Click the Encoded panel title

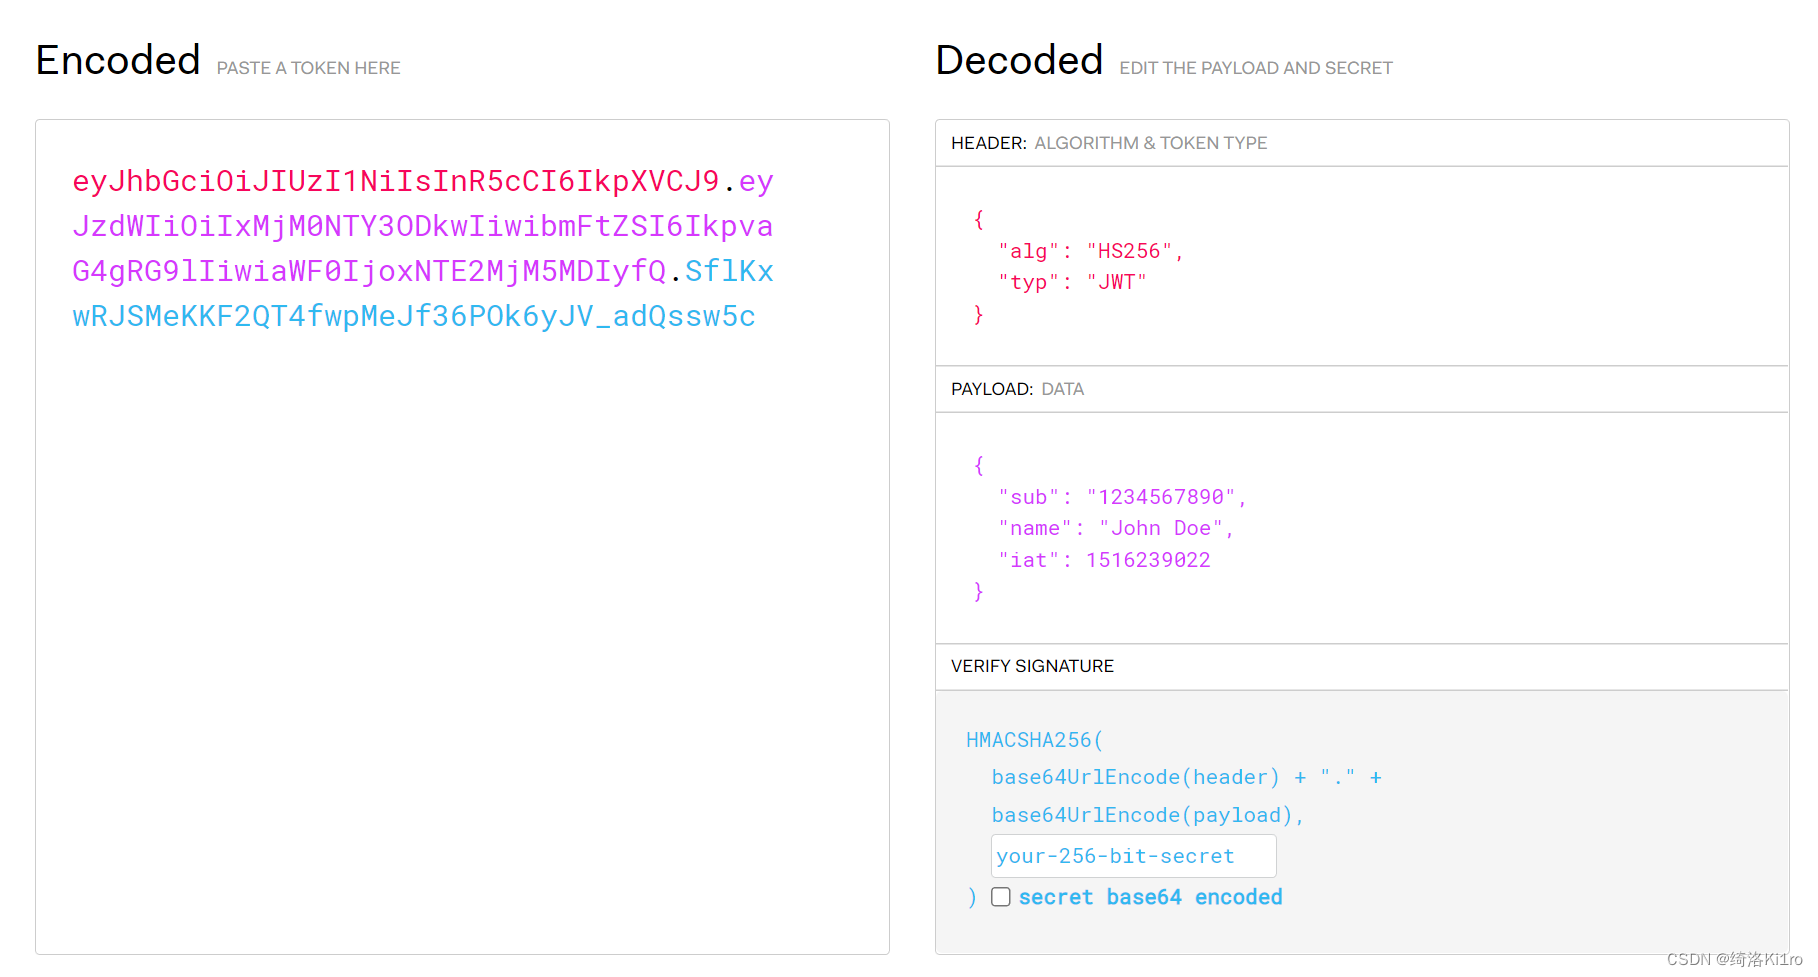[117, 60]
